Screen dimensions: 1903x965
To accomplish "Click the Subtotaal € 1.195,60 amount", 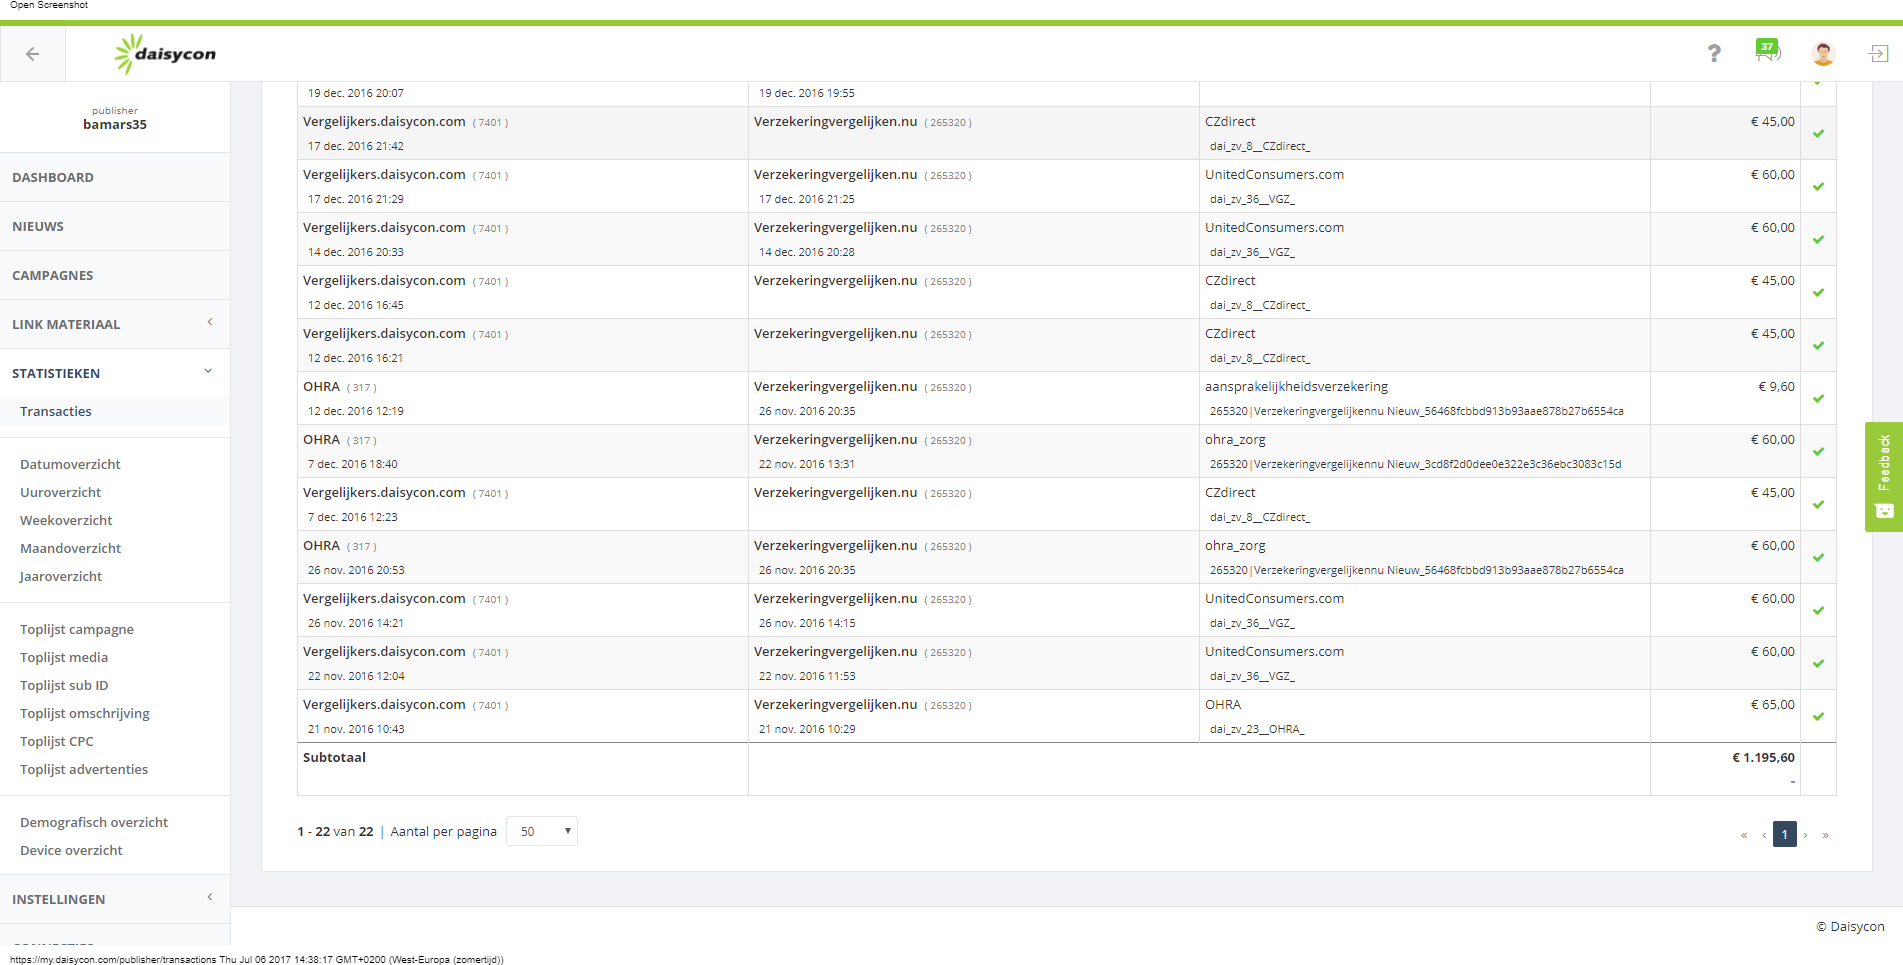I will point(1763,757).
